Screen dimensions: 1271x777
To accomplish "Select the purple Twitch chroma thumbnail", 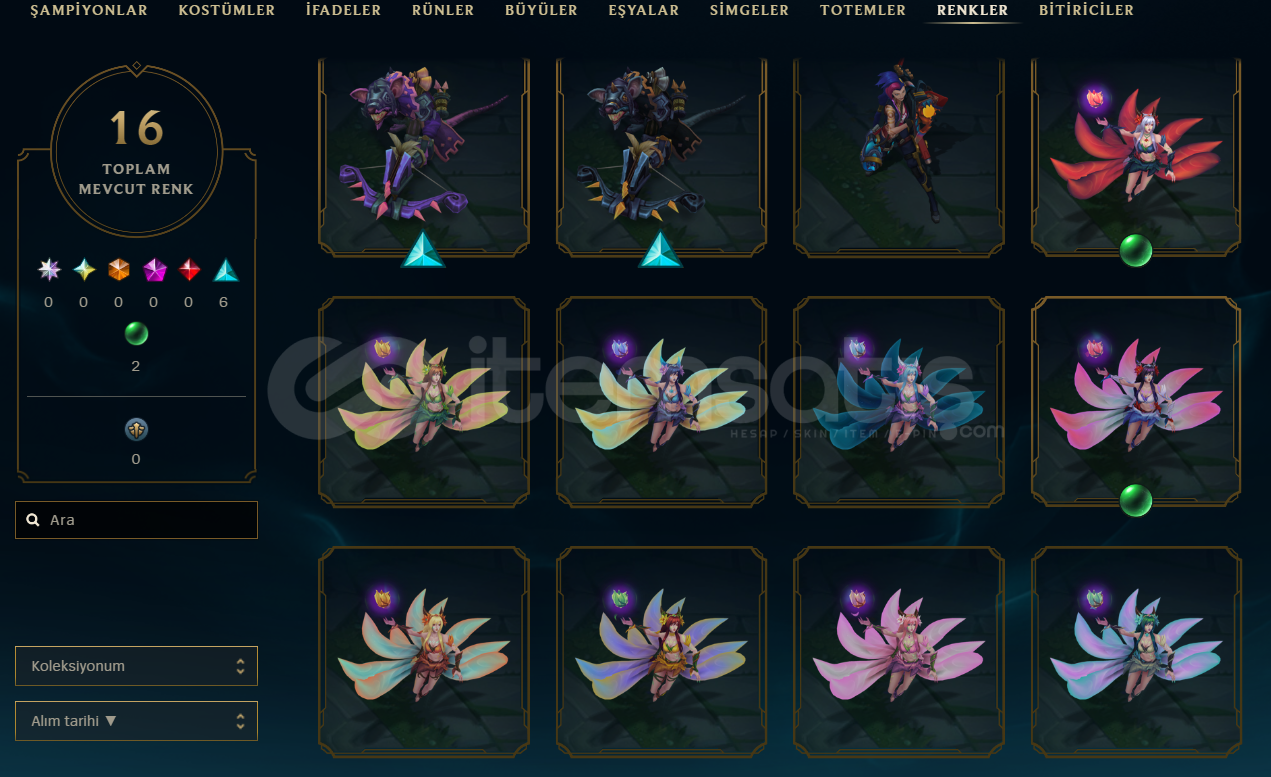I will [424, 156].
